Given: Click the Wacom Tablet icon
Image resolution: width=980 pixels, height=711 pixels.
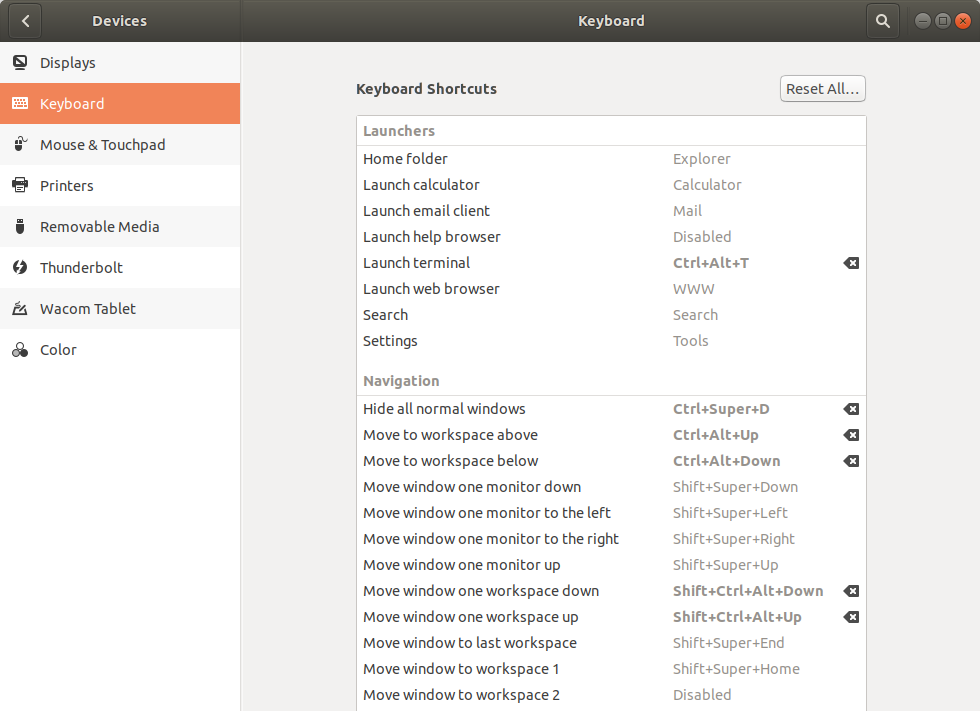Looking at the screenshot, I should click(20, 309).
